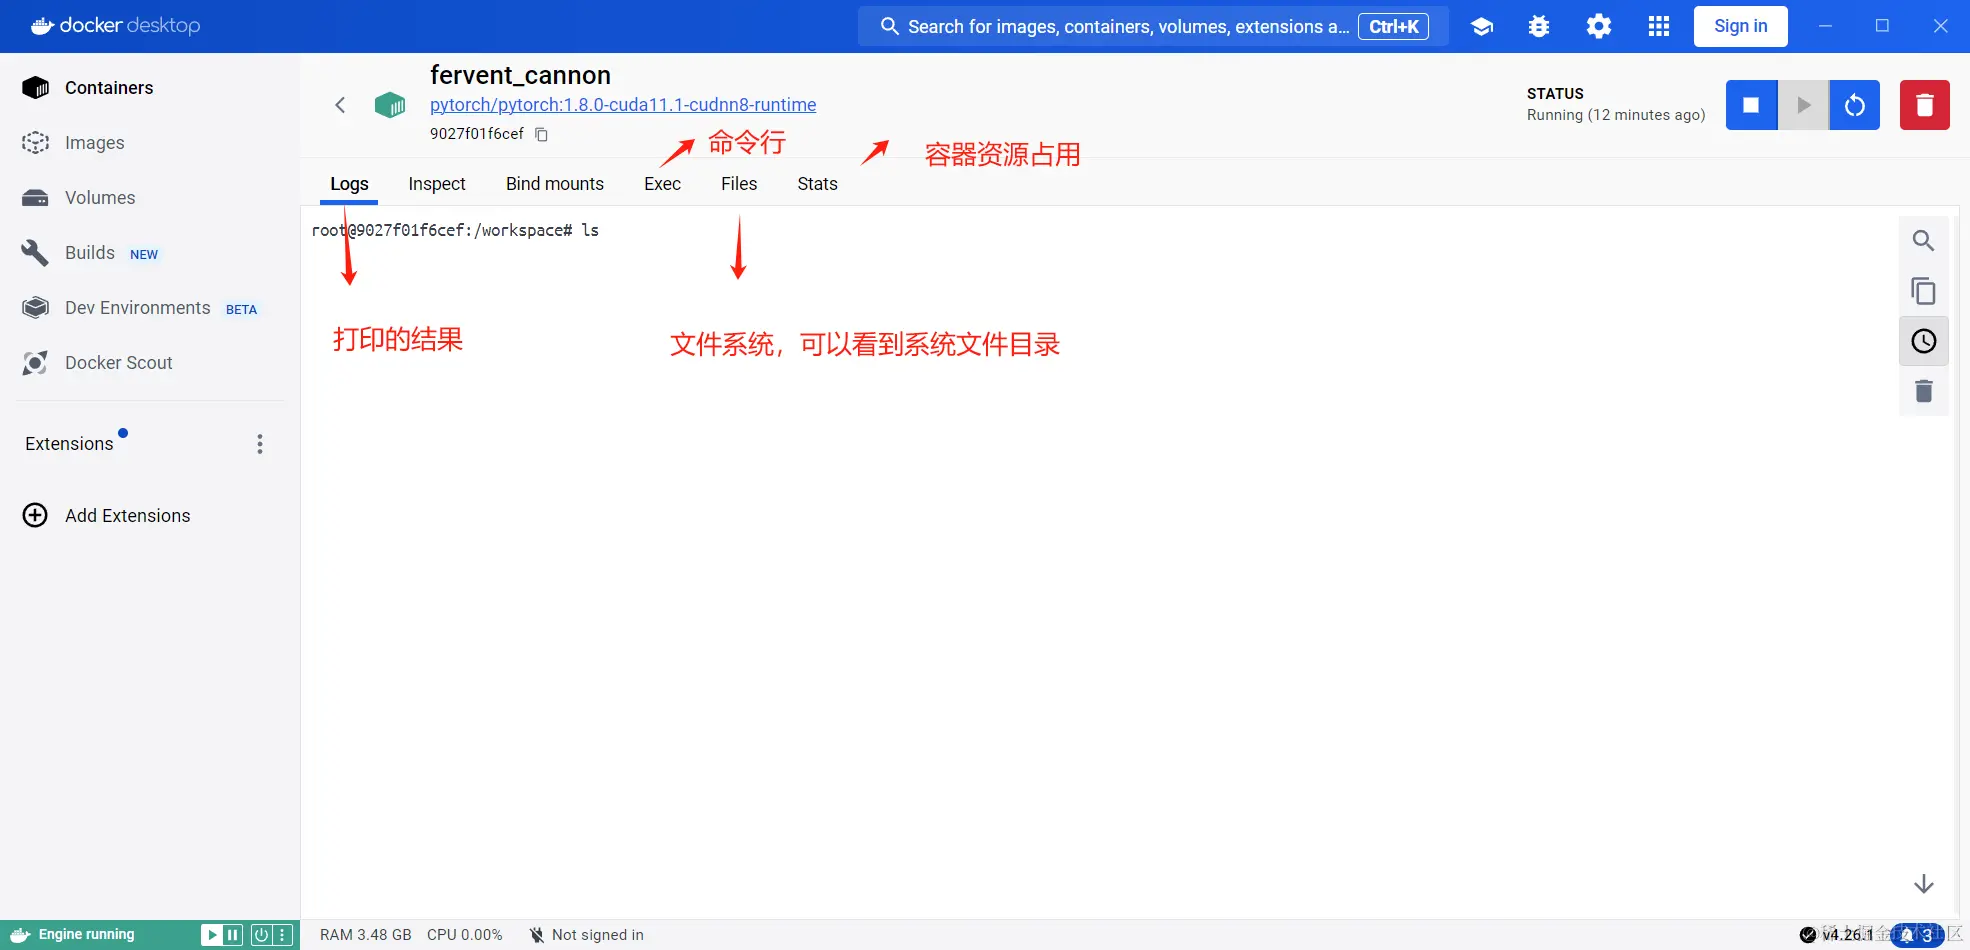The image size is (1970, 950).
Task: Click the RAM 3.48 GB indicator
Action: [366, 935]
